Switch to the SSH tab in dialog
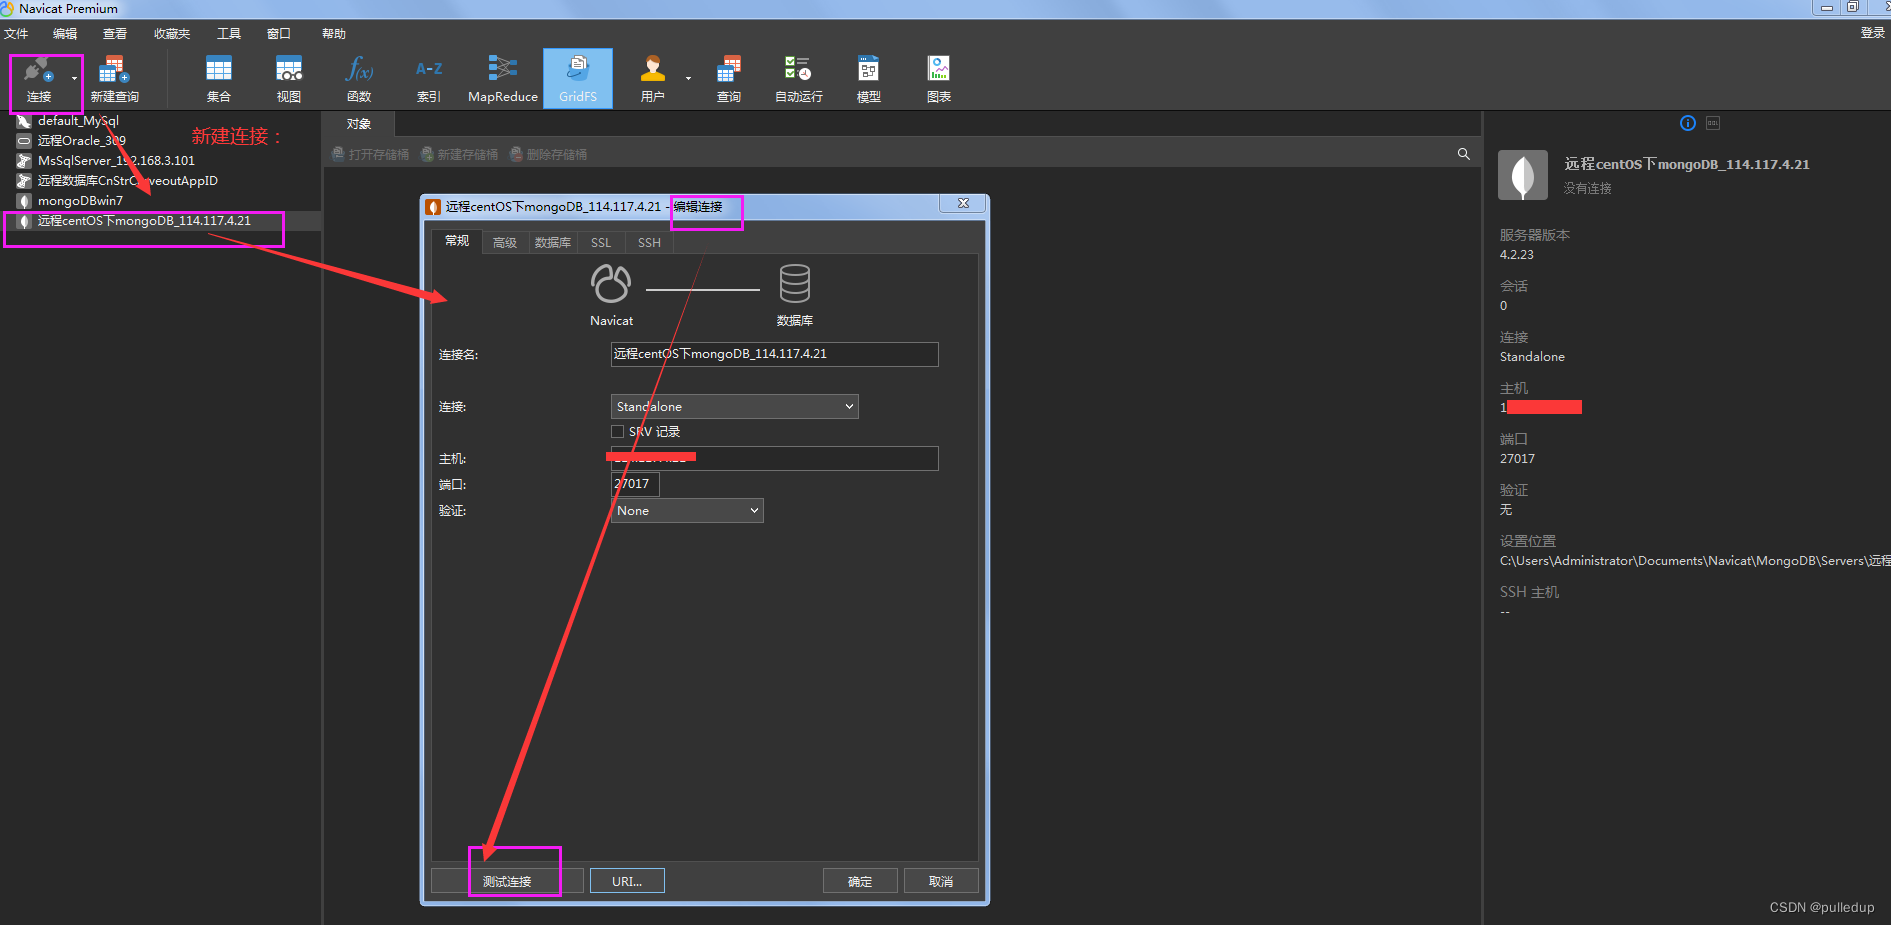 pyautogui.click(x=650, y=243)
